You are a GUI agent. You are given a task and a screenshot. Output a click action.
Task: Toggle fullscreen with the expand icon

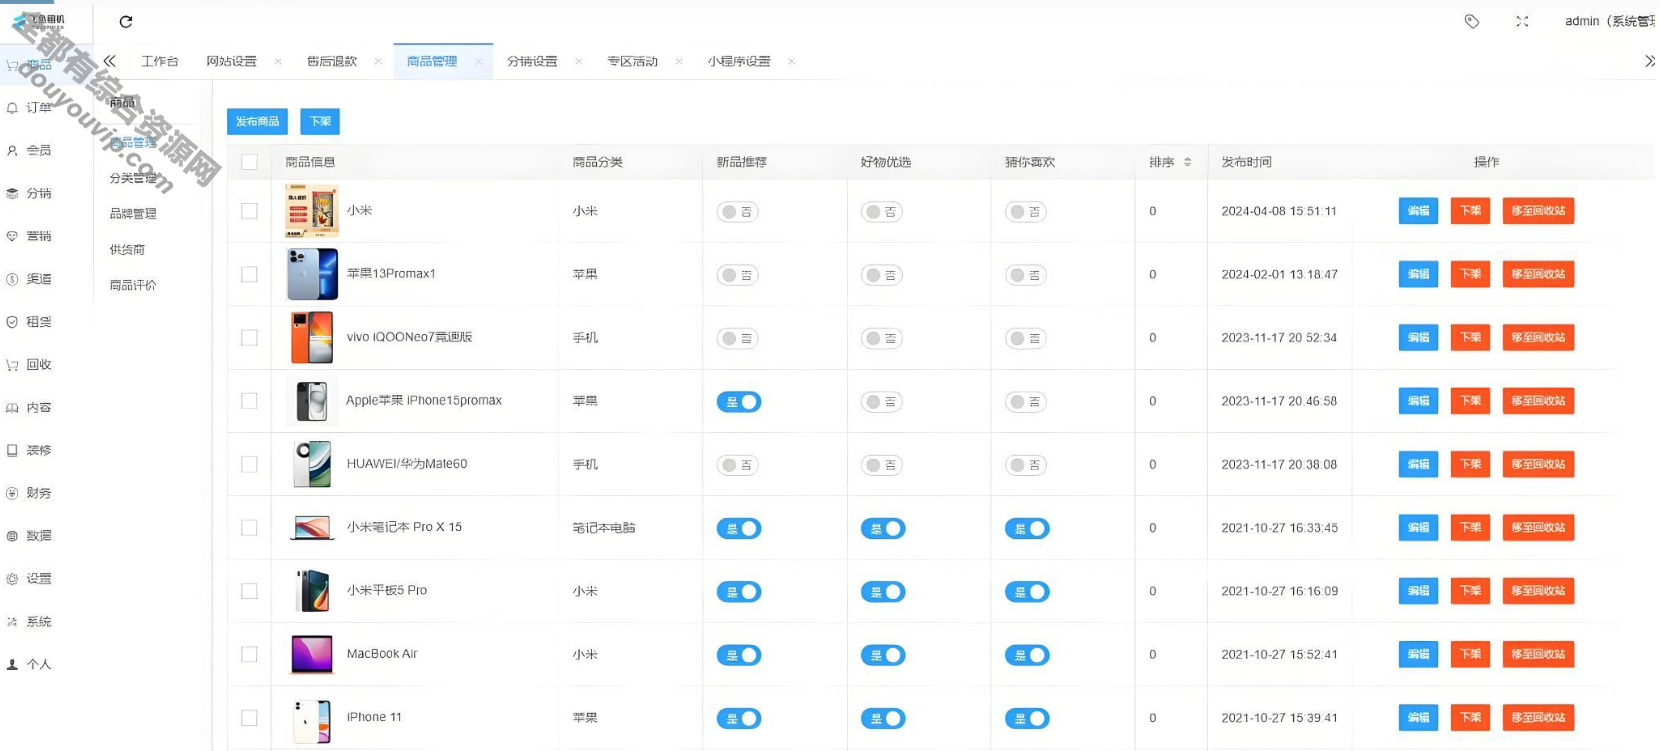tap(1522, 21)
